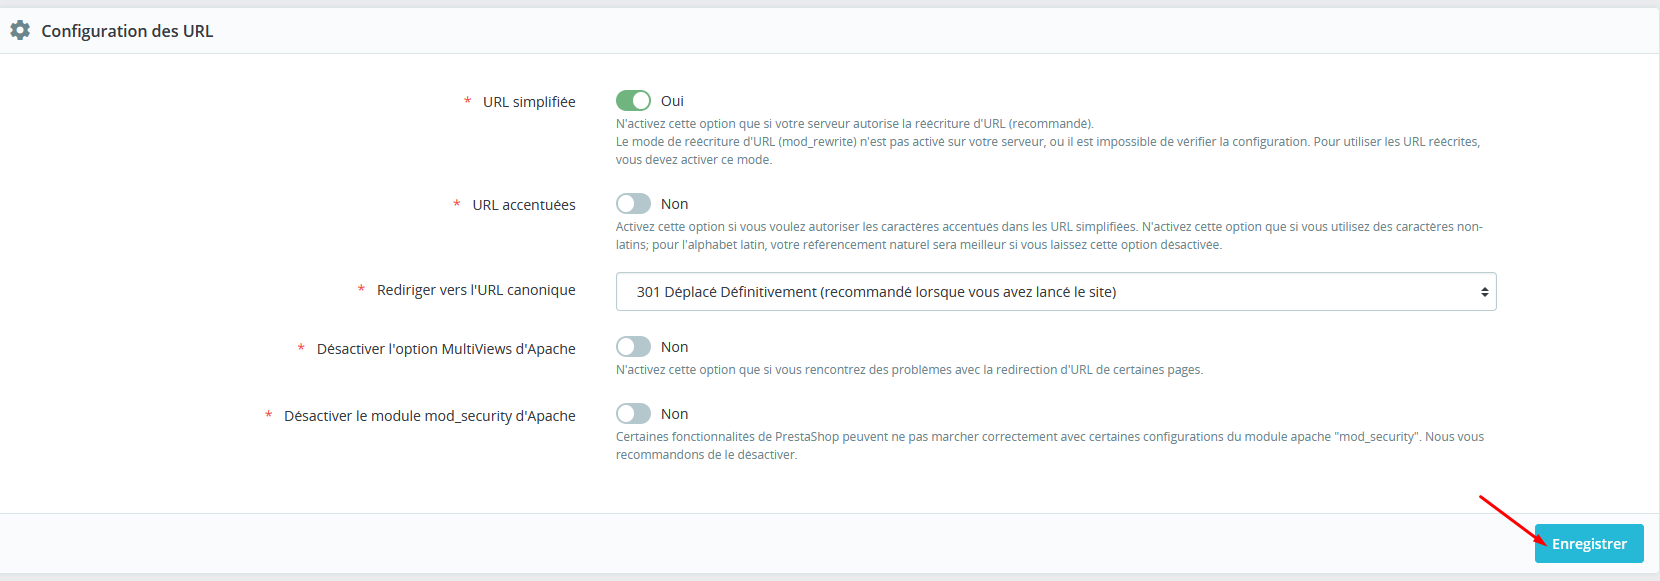Click the arrows at the redirect select's right edge
Screen dimensions: 1660x581
click(x=1484, y=292)
